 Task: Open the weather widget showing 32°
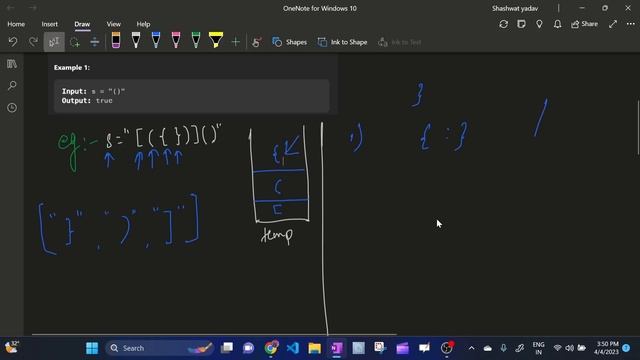[x=11, y=347]
